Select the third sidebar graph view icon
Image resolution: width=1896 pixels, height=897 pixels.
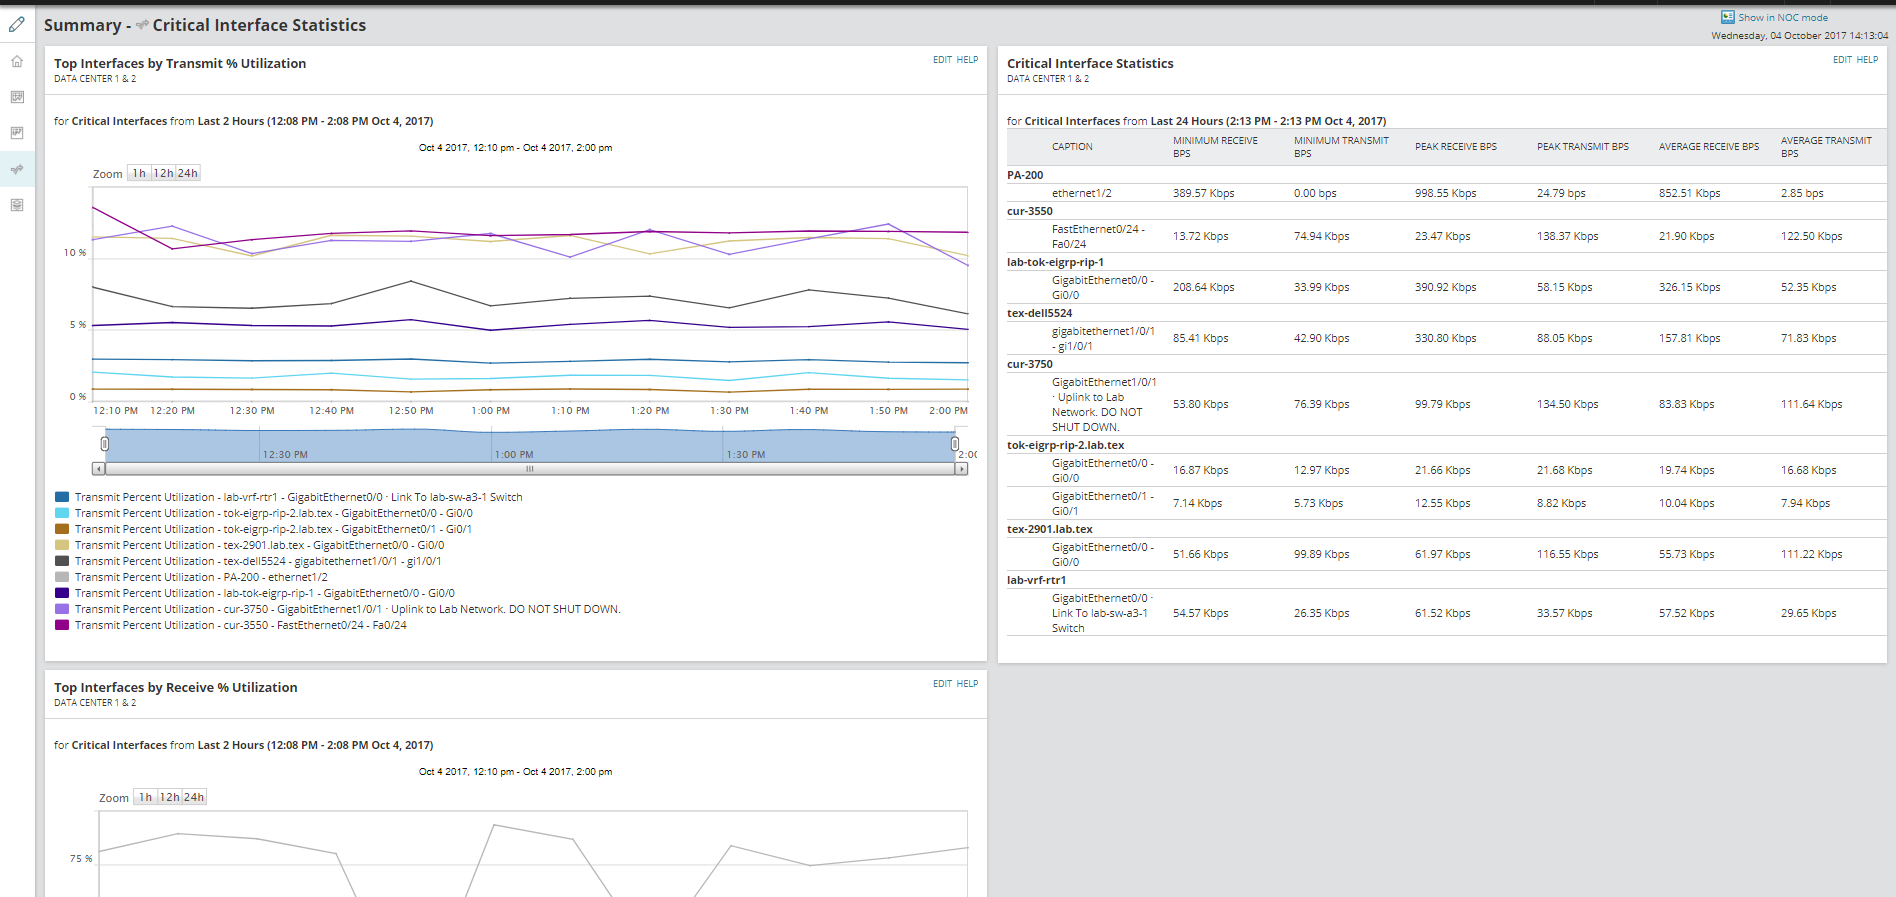click(17, 133)
